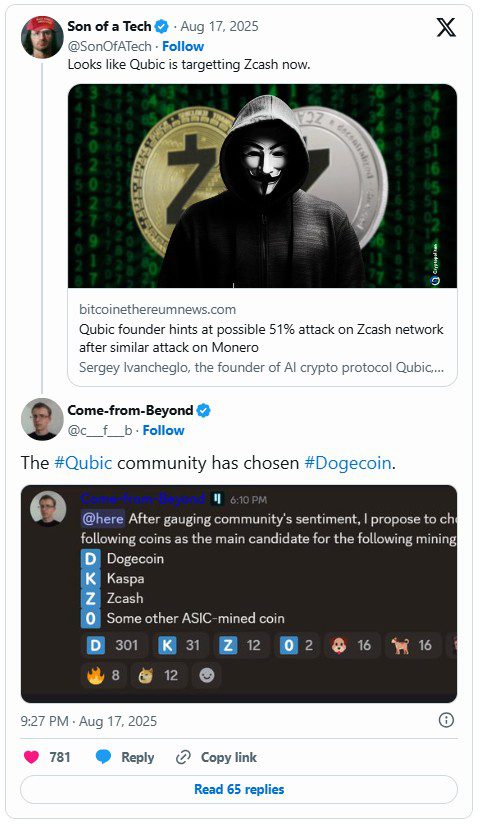Viewport: 480px width, 825px height.
Task: Click Read 65 replies button
Action: click(x=239, y=789)
